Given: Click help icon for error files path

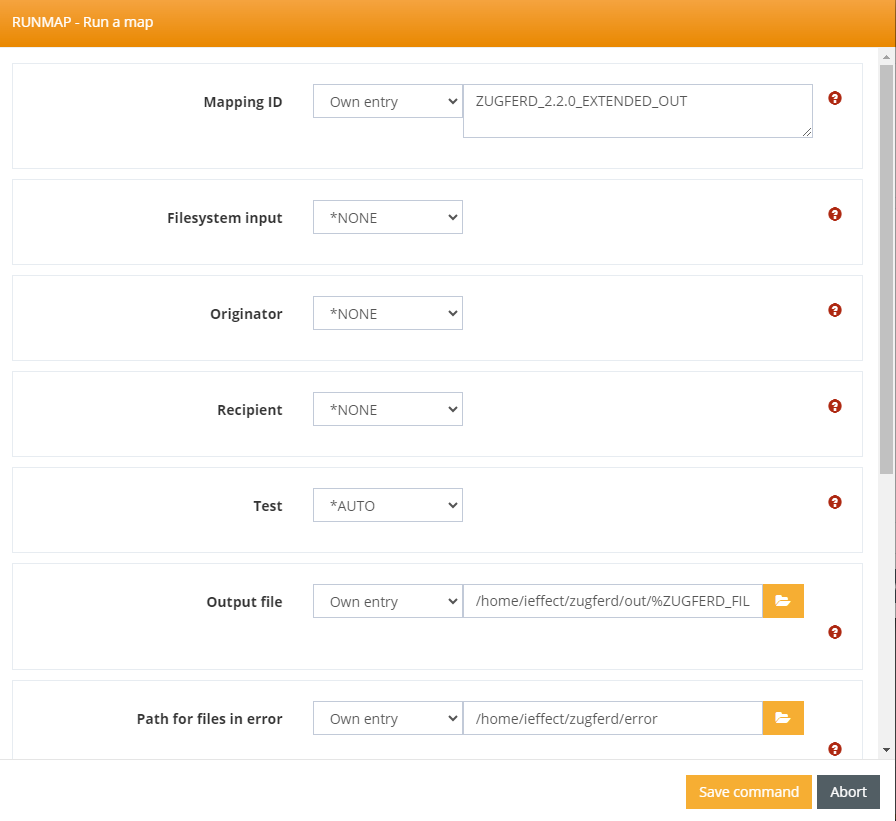Looking at the screenshot, I should 835,749.
